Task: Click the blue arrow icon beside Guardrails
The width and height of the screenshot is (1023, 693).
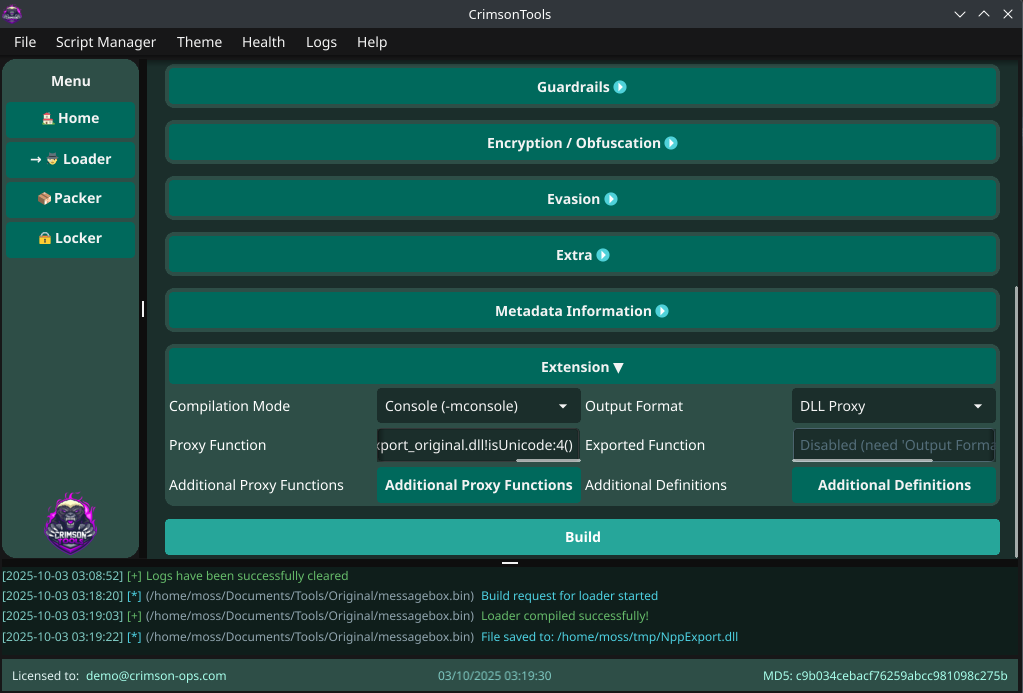Action: click(621, 87)
